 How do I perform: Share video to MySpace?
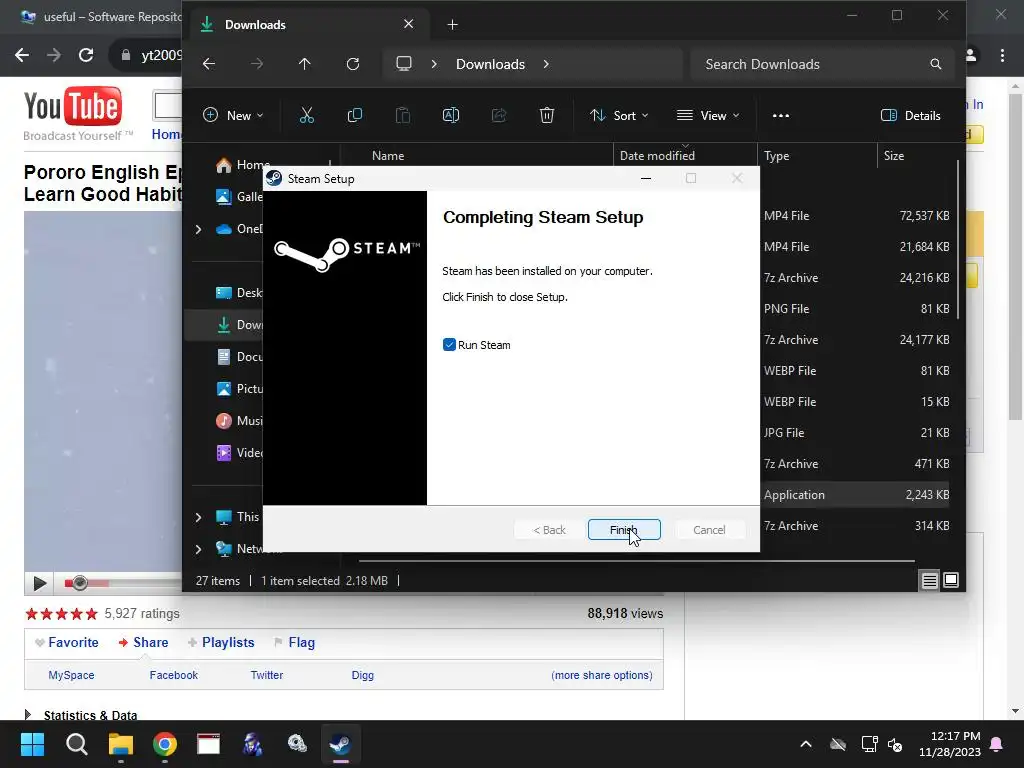click(71, 675)
